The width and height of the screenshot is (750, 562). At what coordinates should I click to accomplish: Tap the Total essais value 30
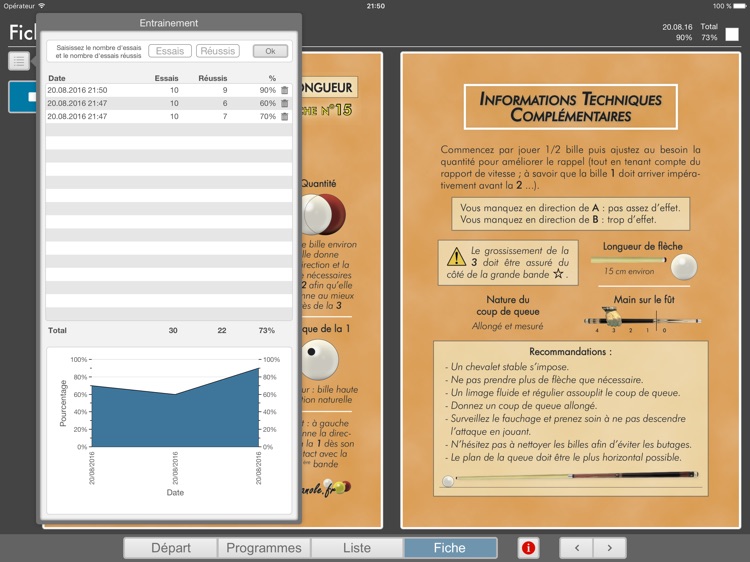173,330
